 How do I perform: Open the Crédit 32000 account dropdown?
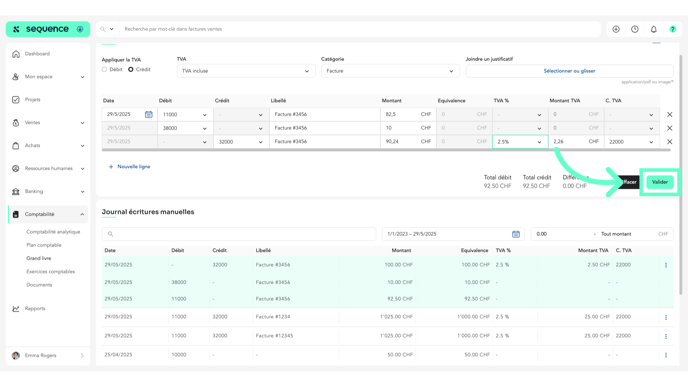pos(241,142)
